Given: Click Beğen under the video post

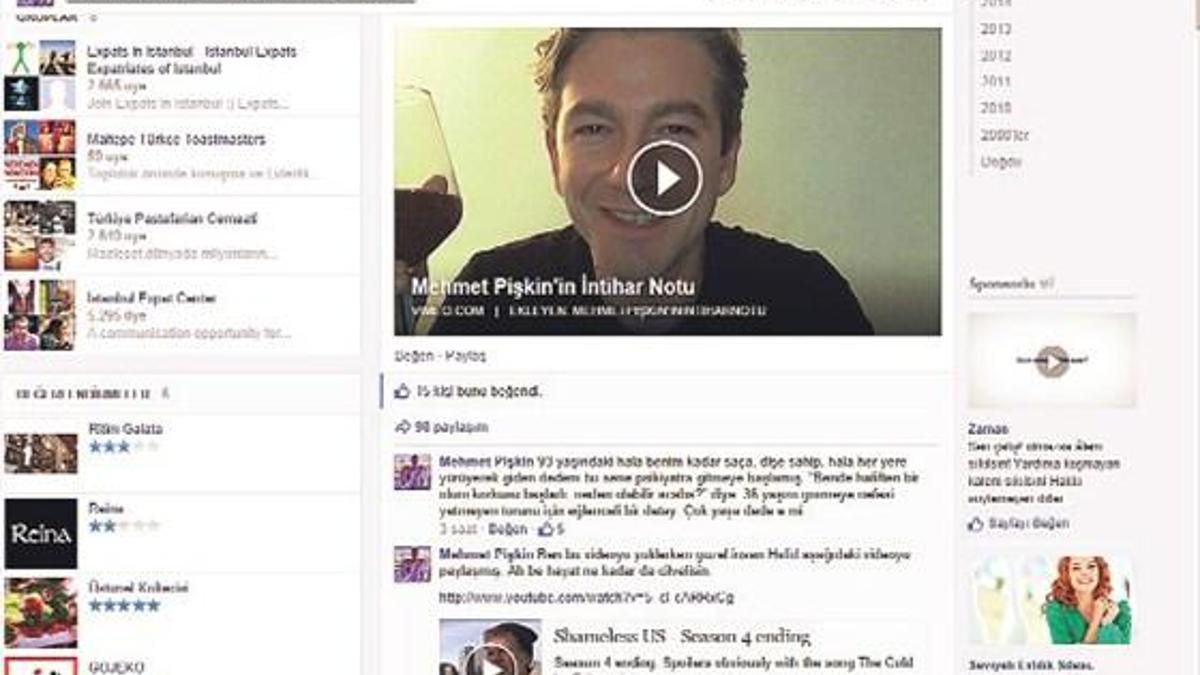Looking at the screenshot, I should point(413,356).
